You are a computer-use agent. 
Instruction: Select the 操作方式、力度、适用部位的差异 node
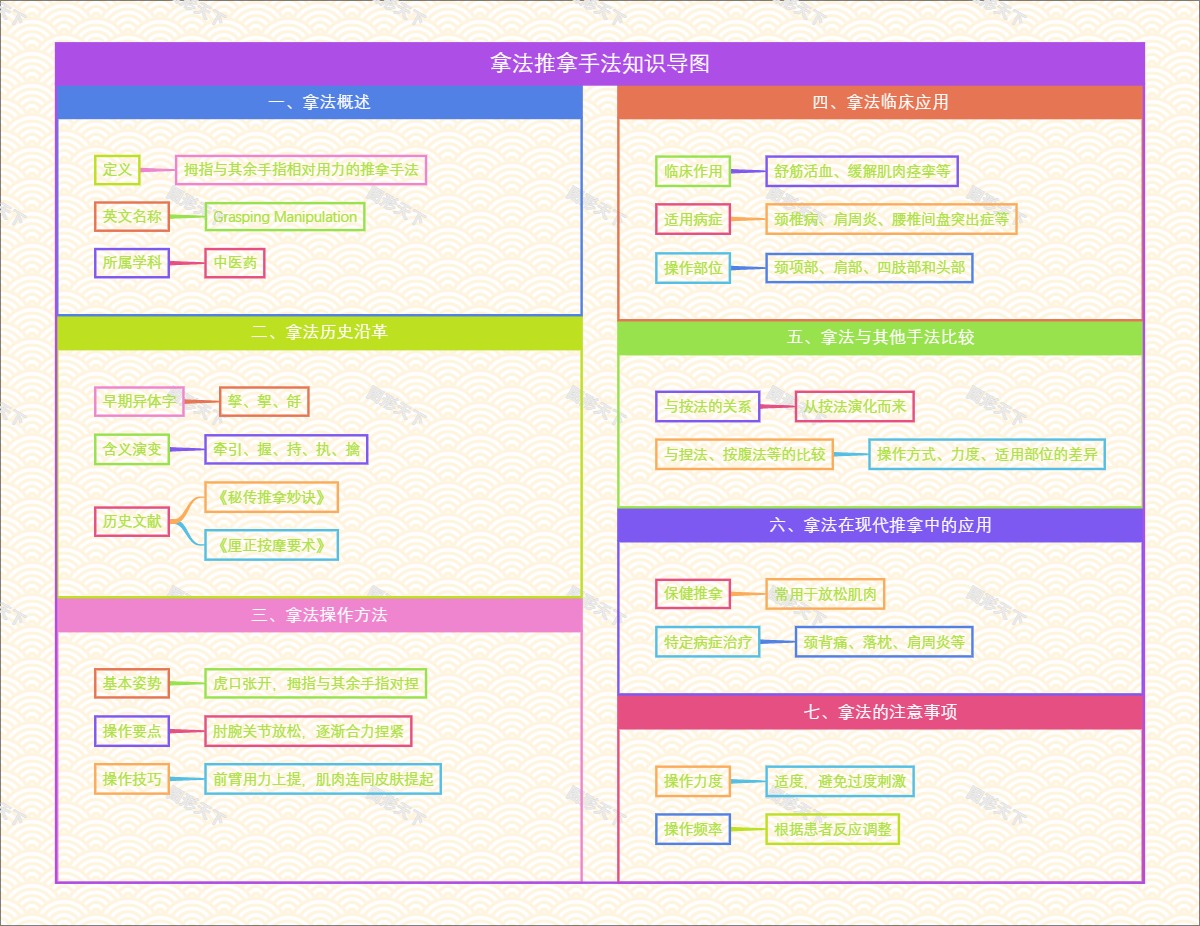tap(987, 454)
